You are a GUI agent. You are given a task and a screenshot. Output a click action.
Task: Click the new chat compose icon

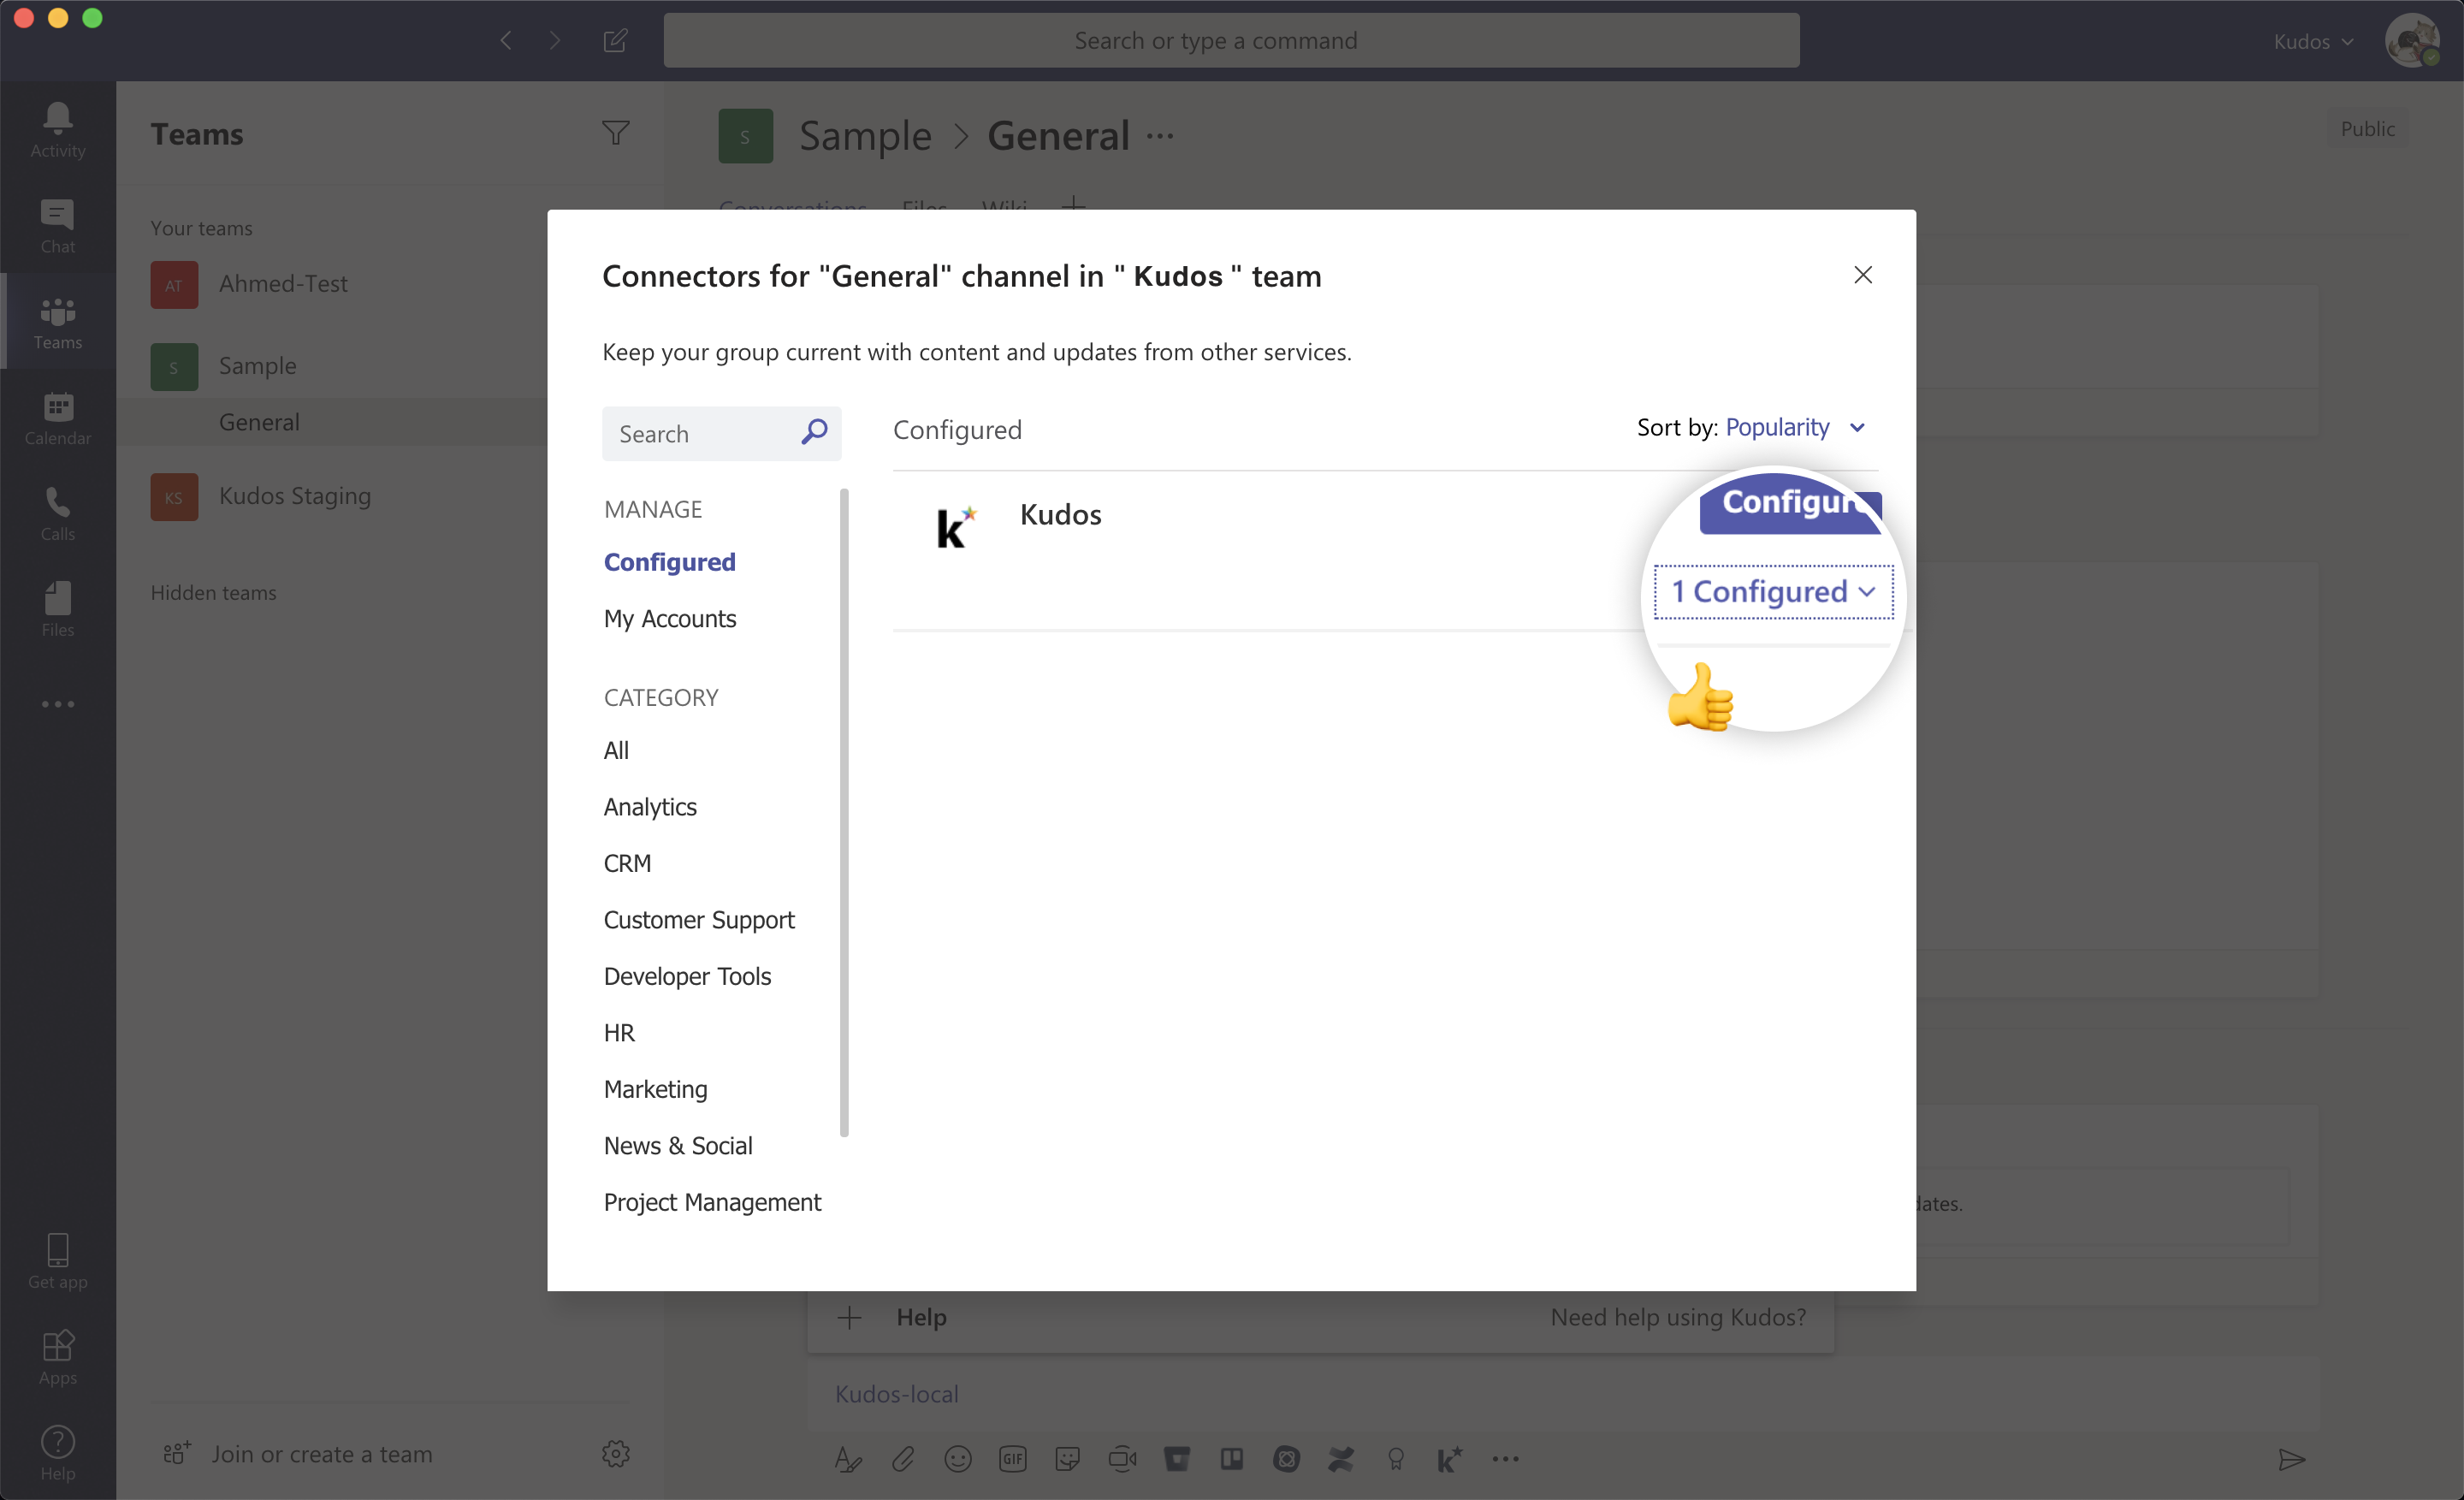click(615, 40)
